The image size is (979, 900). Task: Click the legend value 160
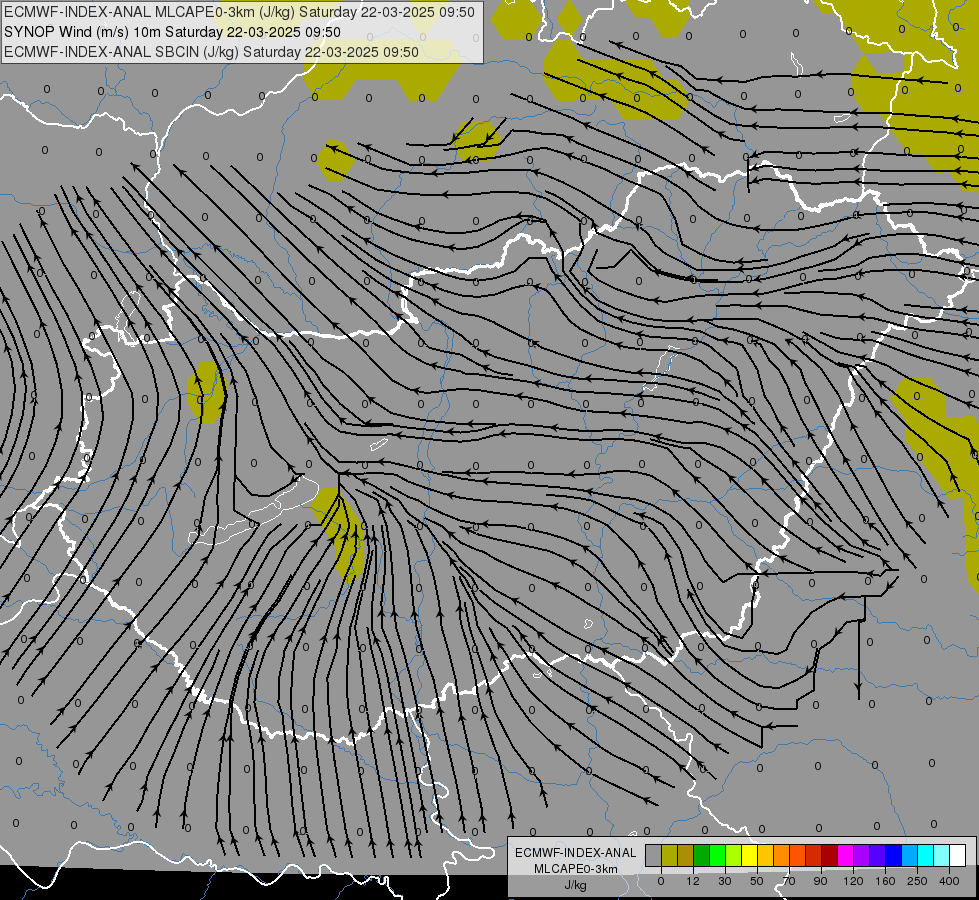pos(885,881)
